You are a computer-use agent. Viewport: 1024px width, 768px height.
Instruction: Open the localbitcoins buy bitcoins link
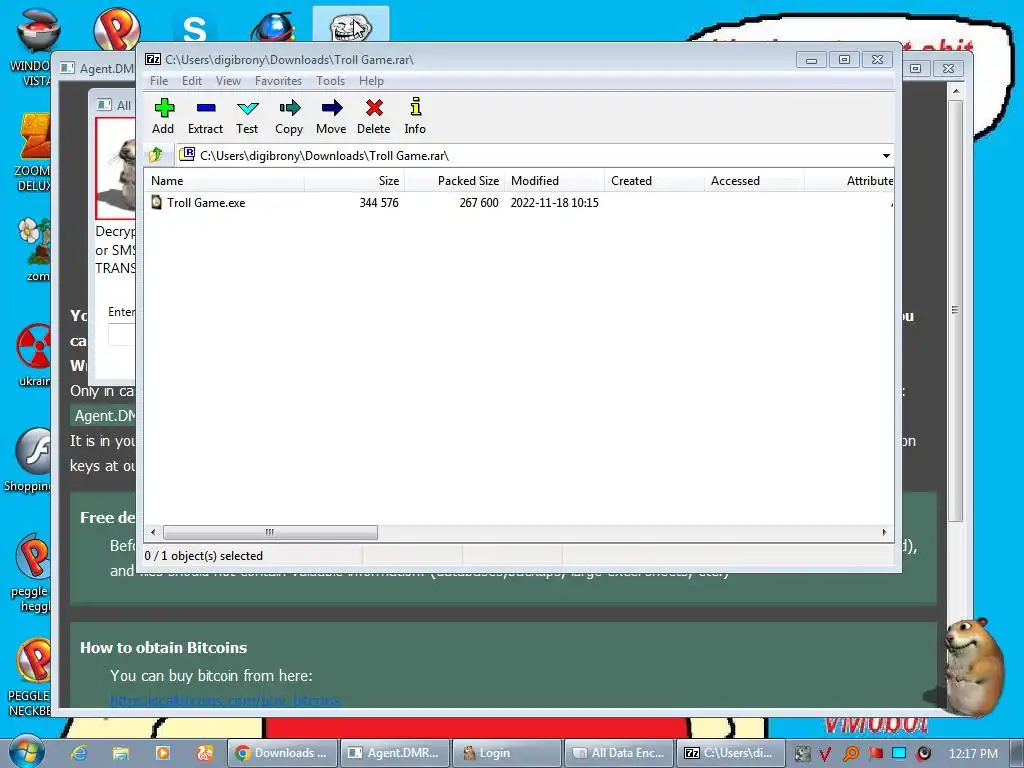(x=225, y=700)
